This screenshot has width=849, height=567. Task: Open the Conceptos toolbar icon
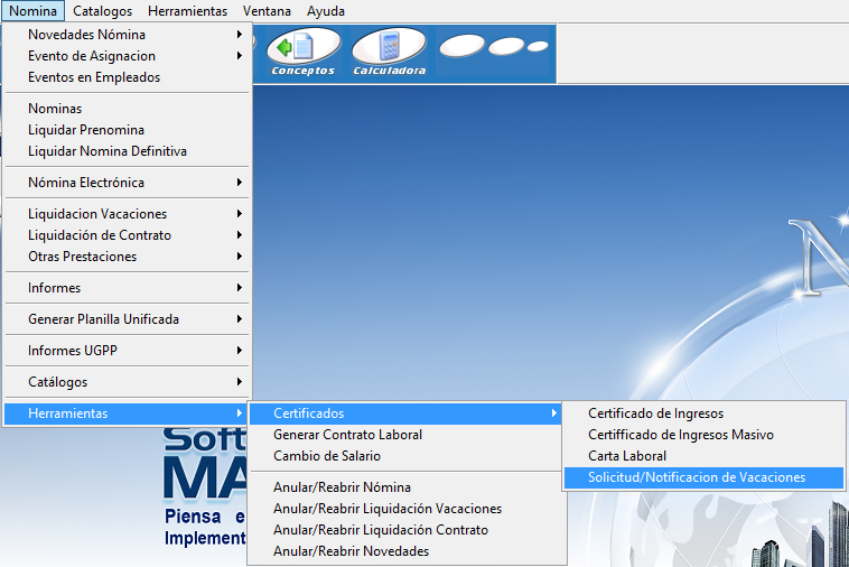tap(303, 53)
